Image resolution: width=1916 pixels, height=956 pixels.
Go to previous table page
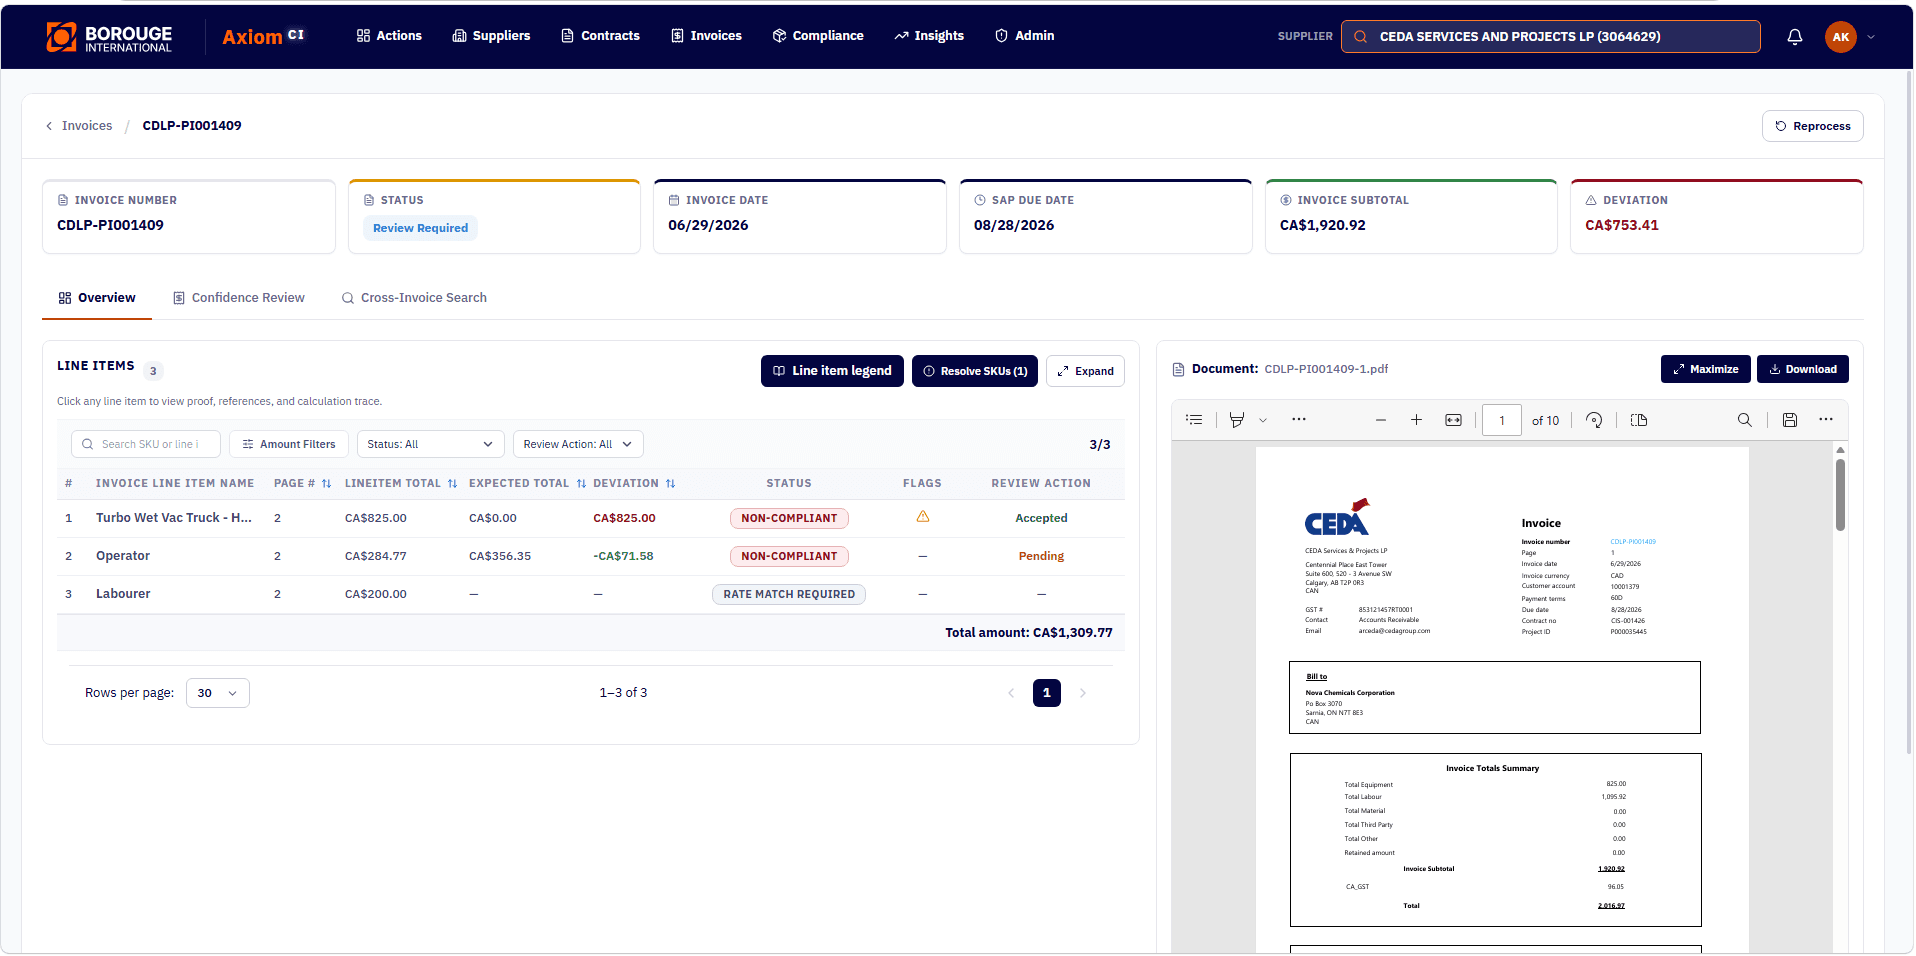pos(1011,693)
